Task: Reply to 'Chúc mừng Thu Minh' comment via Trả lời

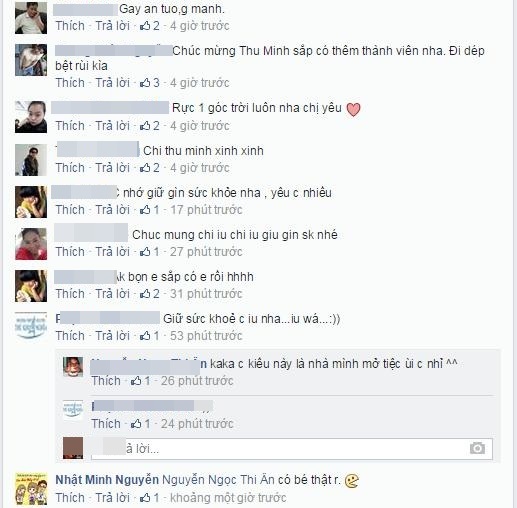Action: pyautogui.click(x=112, y=83)
